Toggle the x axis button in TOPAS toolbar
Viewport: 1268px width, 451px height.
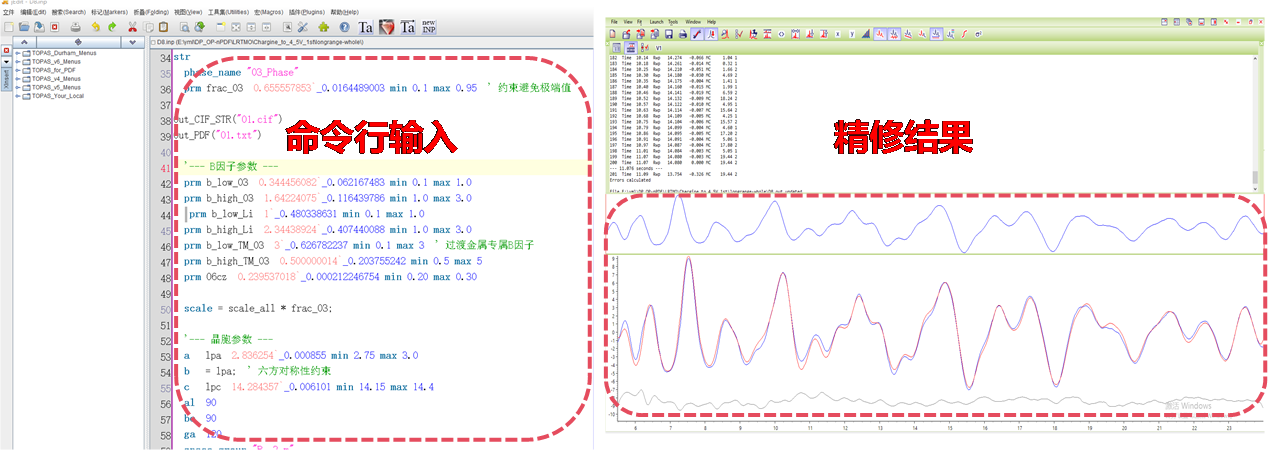[x=837, y=34]
